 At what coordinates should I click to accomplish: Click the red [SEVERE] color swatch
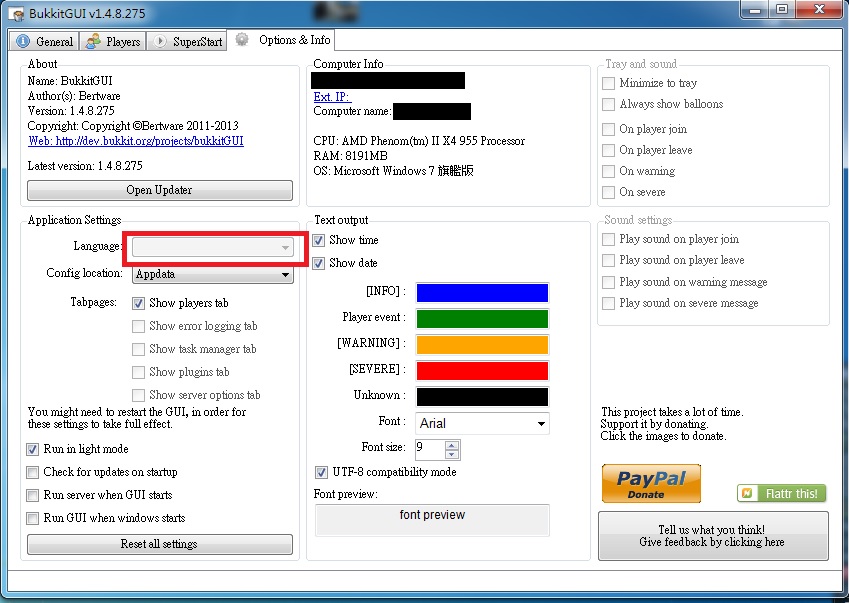pyautogui.click(x=482, y=370)
